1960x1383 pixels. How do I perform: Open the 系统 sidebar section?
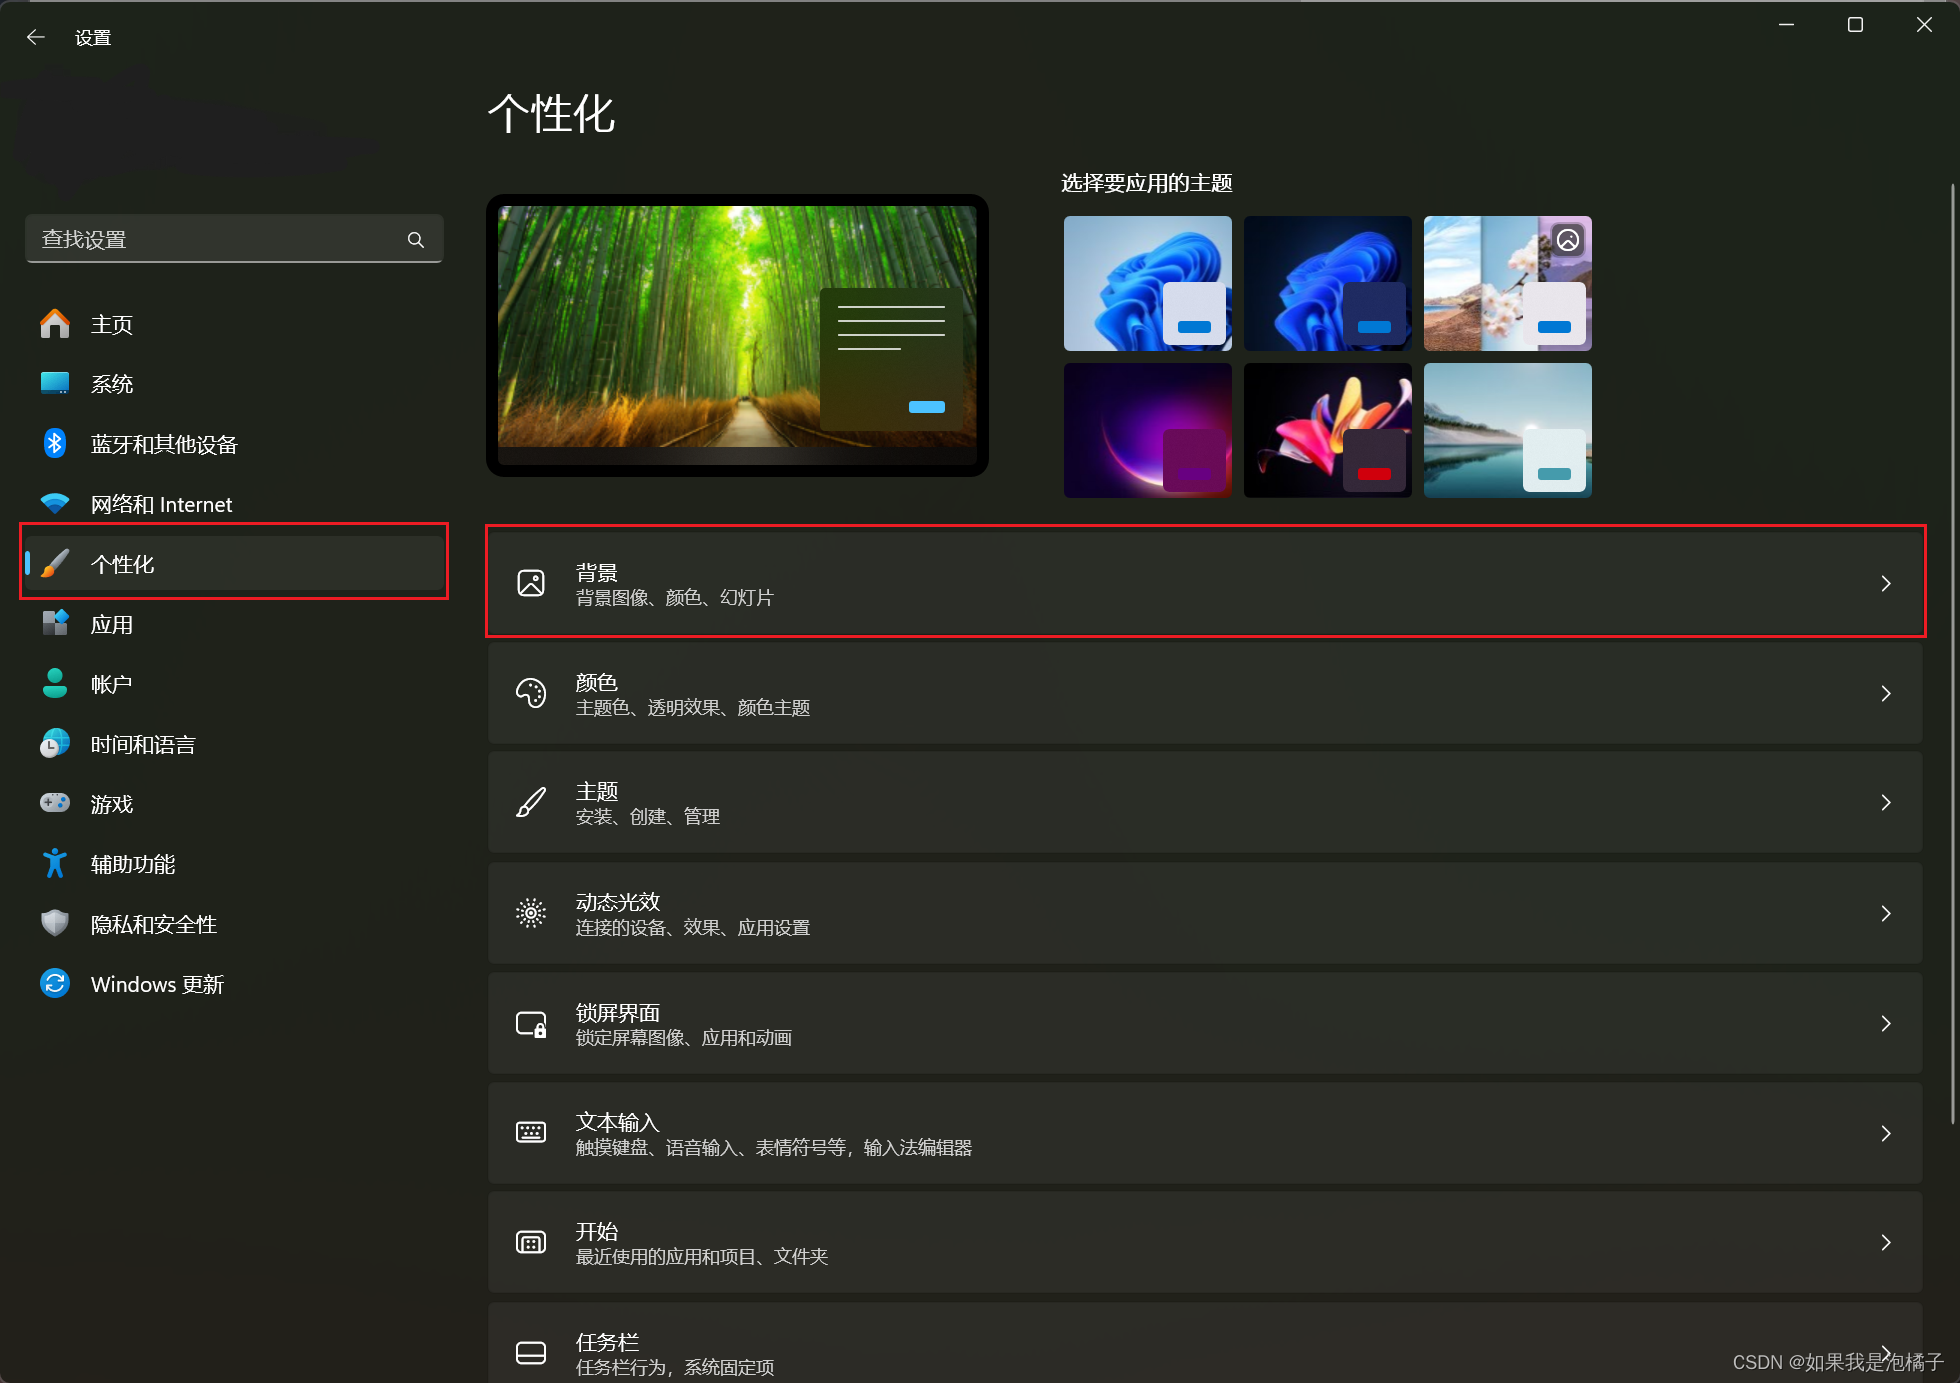click(x=112, y=384)
